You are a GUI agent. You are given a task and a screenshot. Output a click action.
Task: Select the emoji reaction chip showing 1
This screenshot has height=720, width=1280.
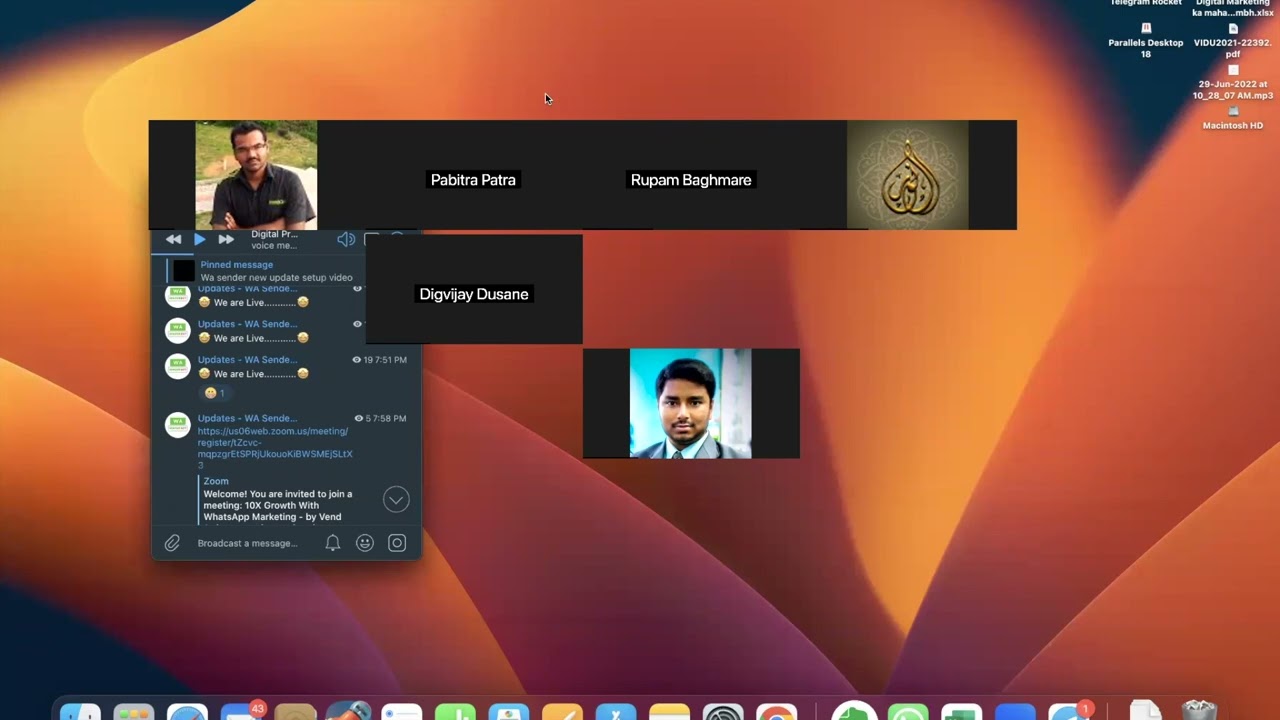coord(214,393)
